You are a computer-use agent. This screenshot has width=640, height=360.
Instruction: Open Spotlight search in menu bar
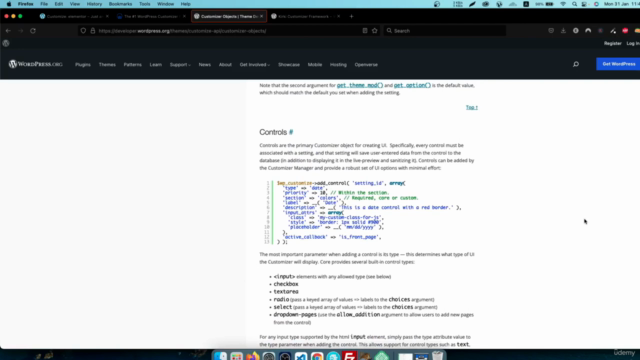[x=574, y=4]
